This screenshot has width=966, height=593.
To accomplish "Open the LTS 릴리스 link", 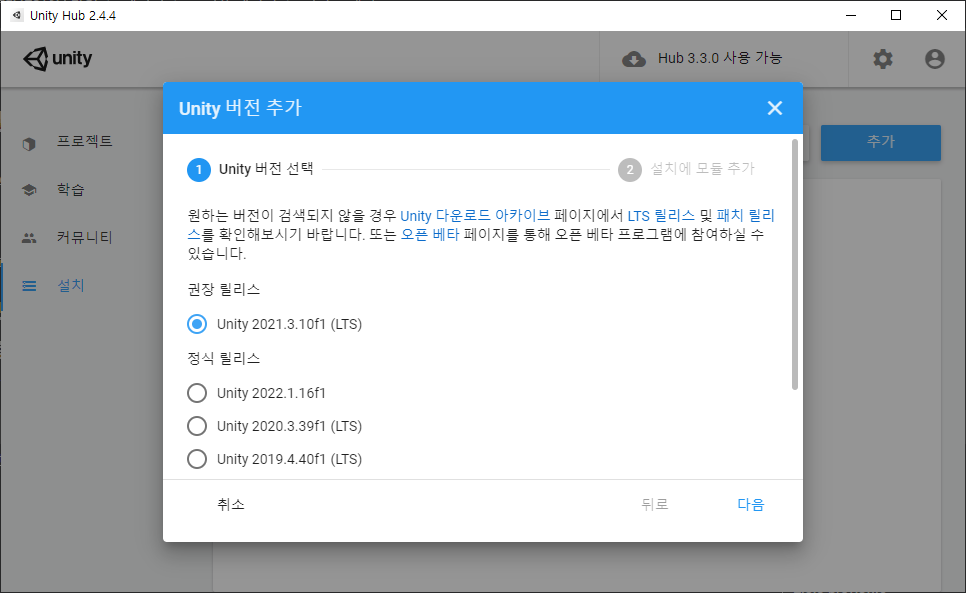I will tap(661, 216).
